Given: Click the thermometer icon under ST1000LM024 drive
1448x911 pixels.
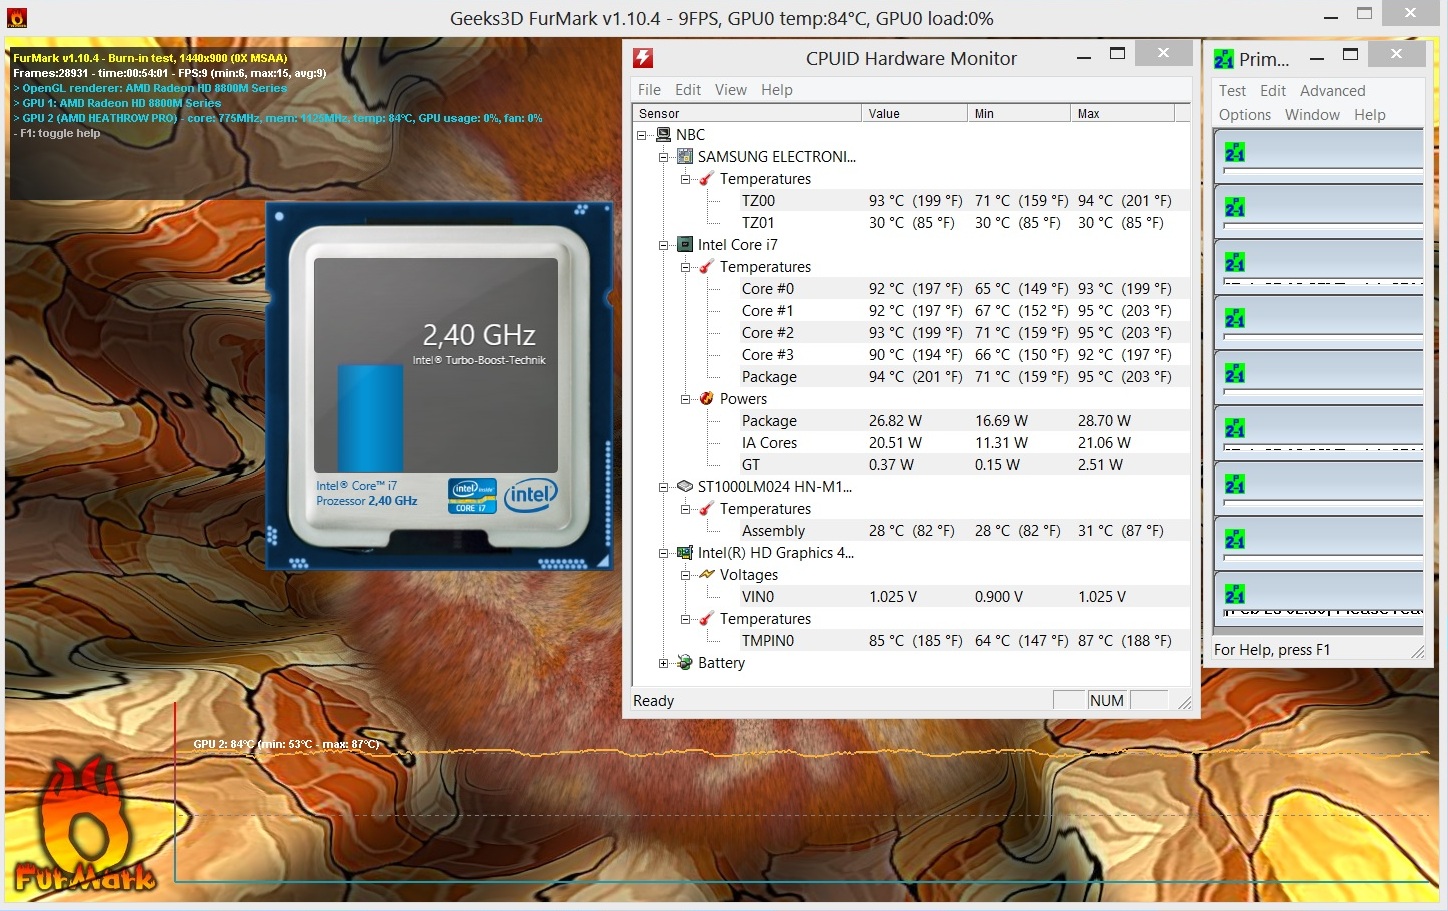Looking at the screenshot, I should 707,508.
